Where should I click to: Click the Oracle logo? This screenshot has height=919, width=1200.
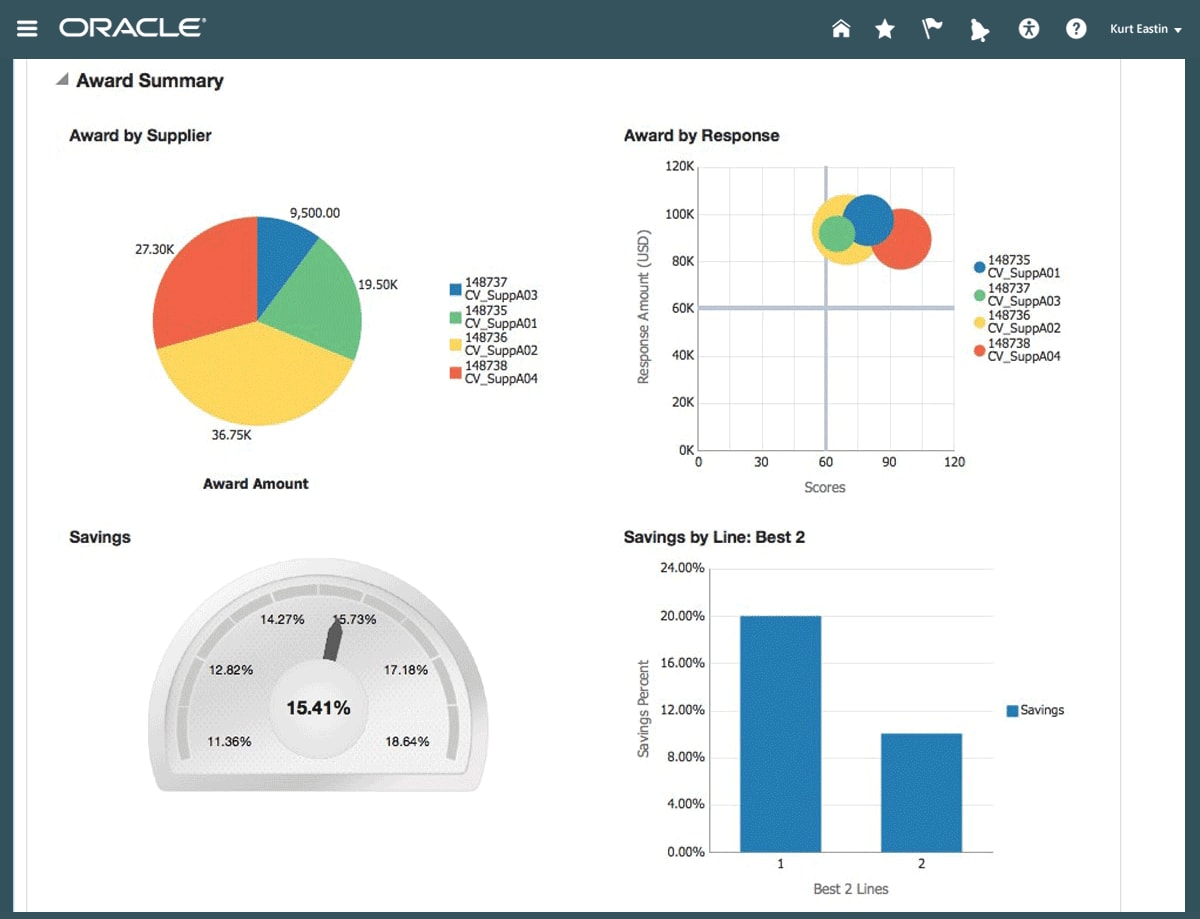click(x=132, y=28)
